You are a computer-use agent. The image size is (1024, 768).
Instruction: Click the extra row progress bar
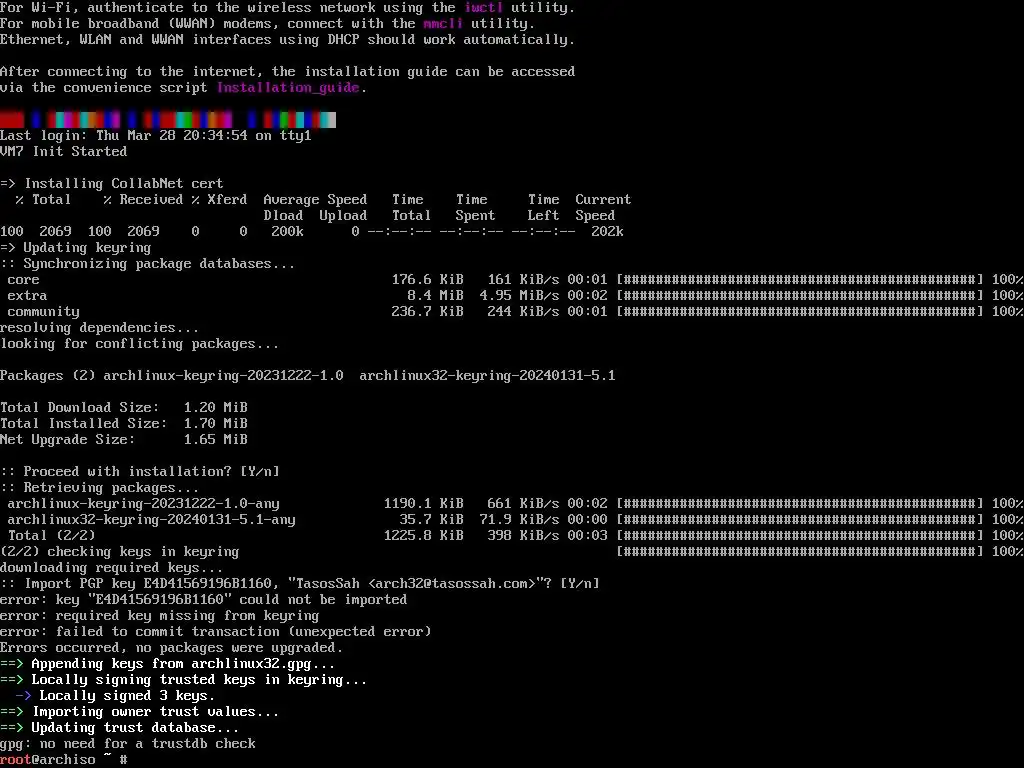[x=800, y=296]
